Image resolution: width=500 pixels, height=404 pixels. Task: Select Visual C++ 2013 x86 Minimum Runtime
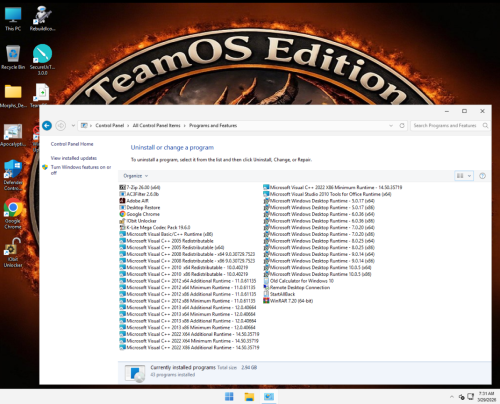(x=187, y=327)
